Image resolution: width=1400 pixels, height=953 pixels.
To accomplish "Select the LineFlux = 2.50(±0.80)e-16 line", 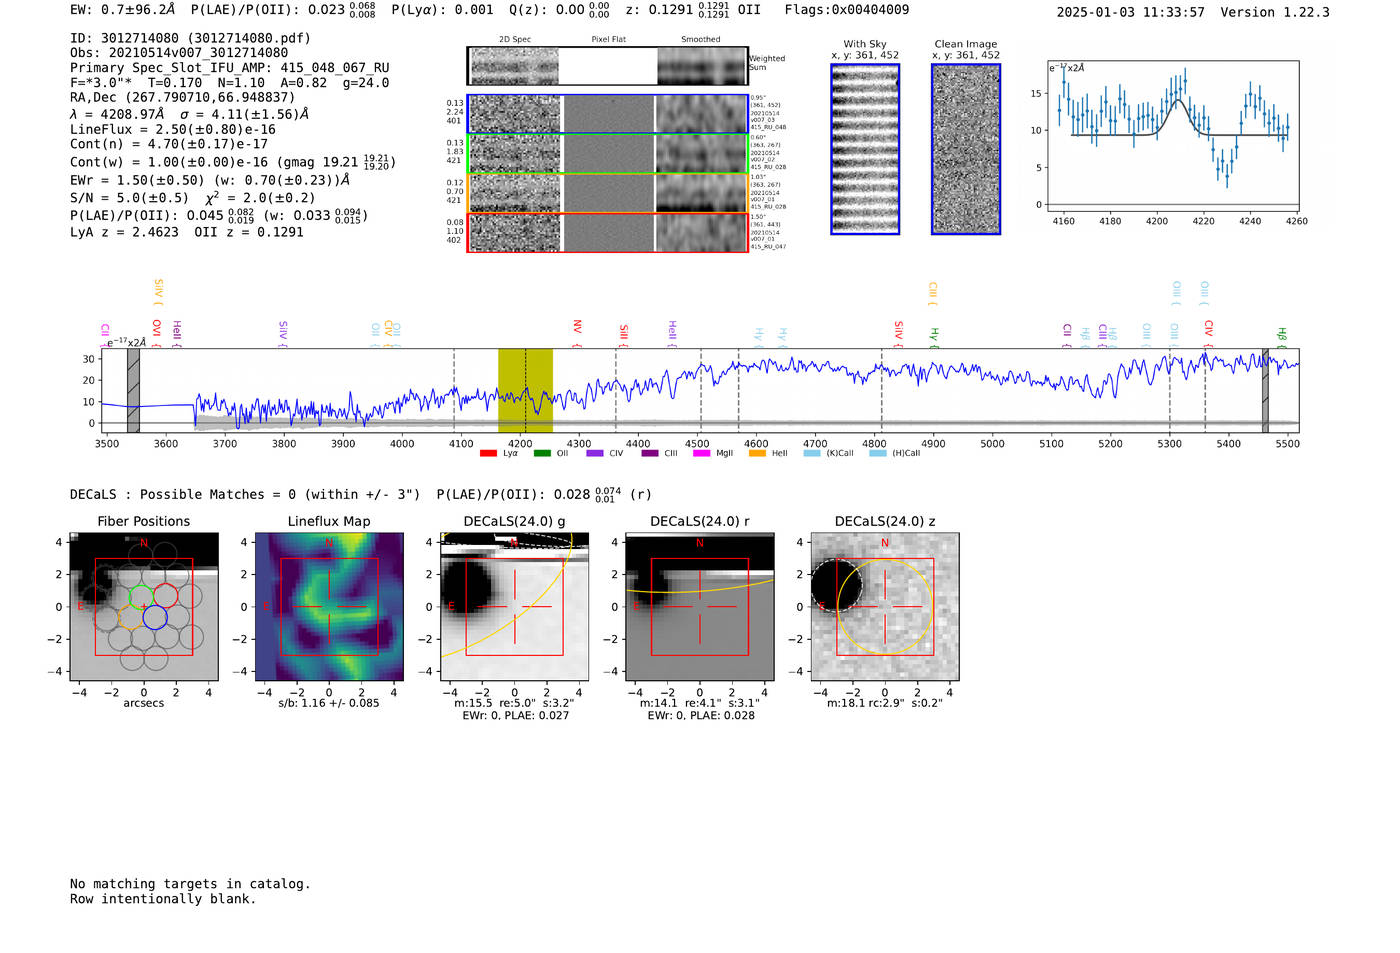I will pos(173,129).
